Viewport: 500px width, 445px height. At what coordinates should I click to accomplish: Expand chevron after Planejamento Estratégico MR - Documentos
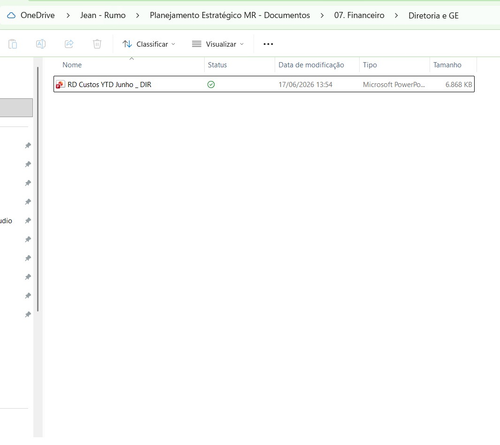[x=322, y=15]
